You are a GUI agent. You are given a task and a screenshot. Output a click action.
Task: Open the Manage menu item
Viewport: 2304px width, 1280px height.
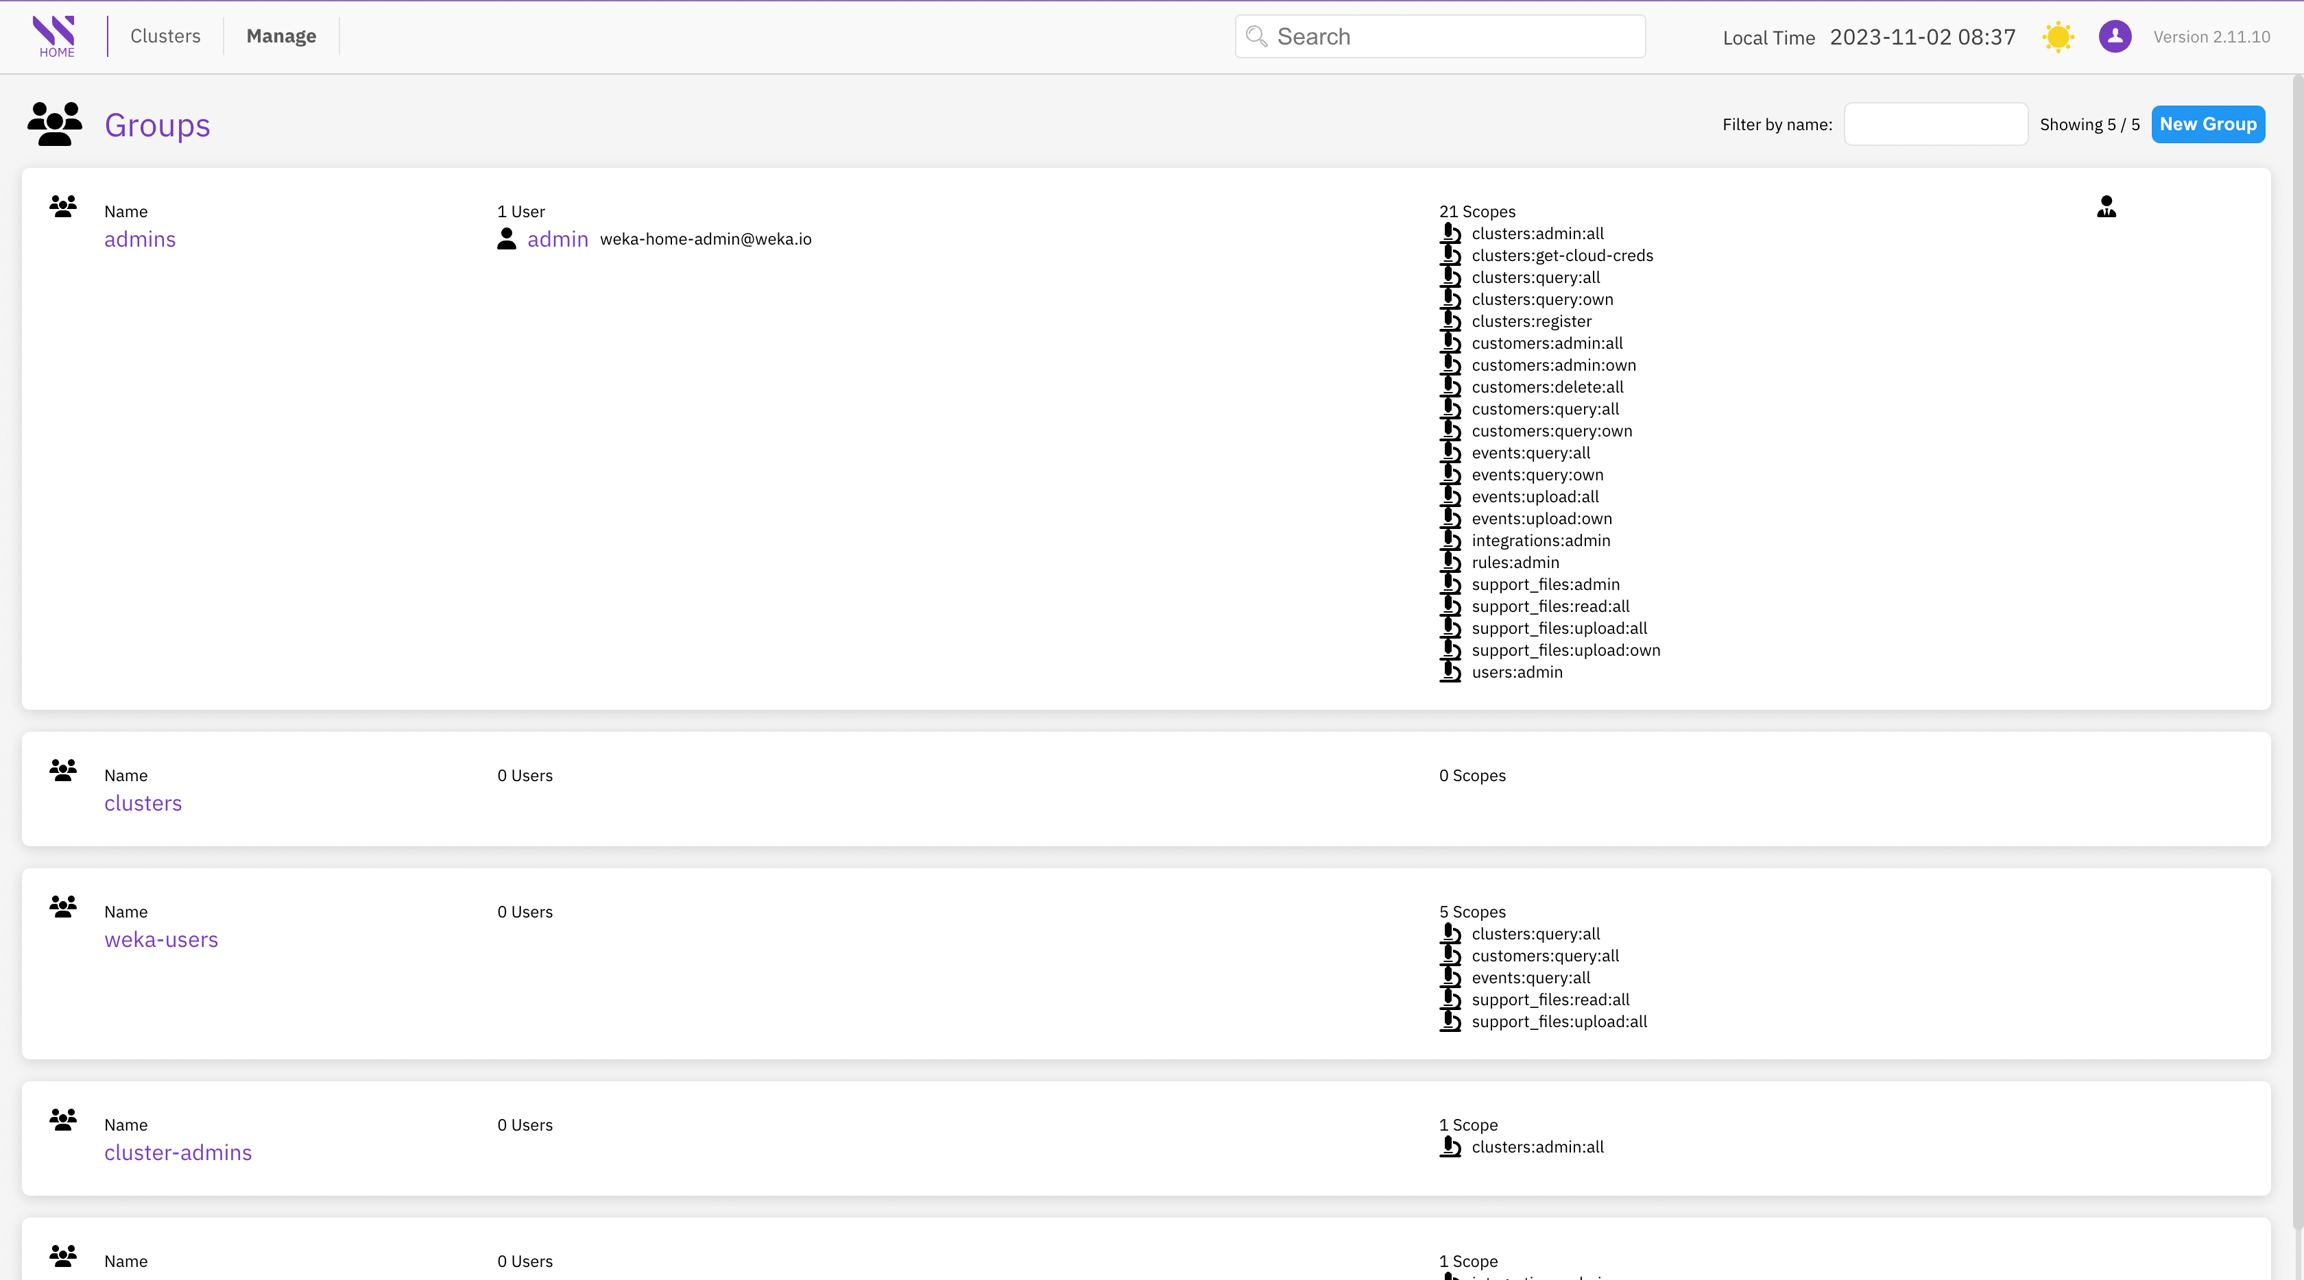[281, 36]
